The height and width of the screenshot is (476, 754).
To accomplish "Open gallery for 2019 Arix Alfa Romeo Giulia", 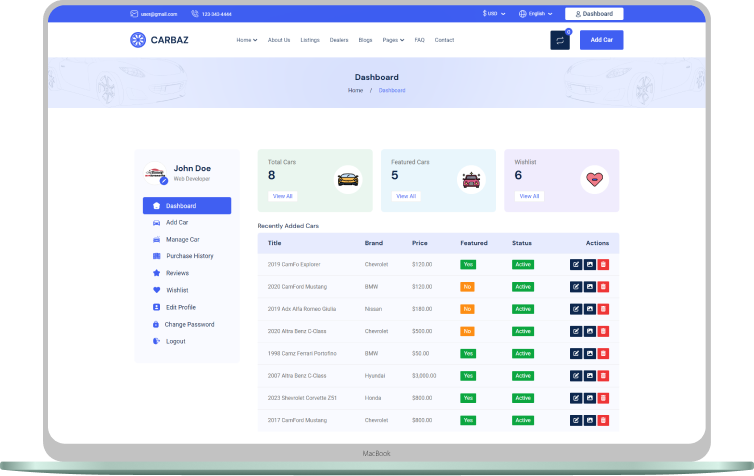I will pos(589,309).
